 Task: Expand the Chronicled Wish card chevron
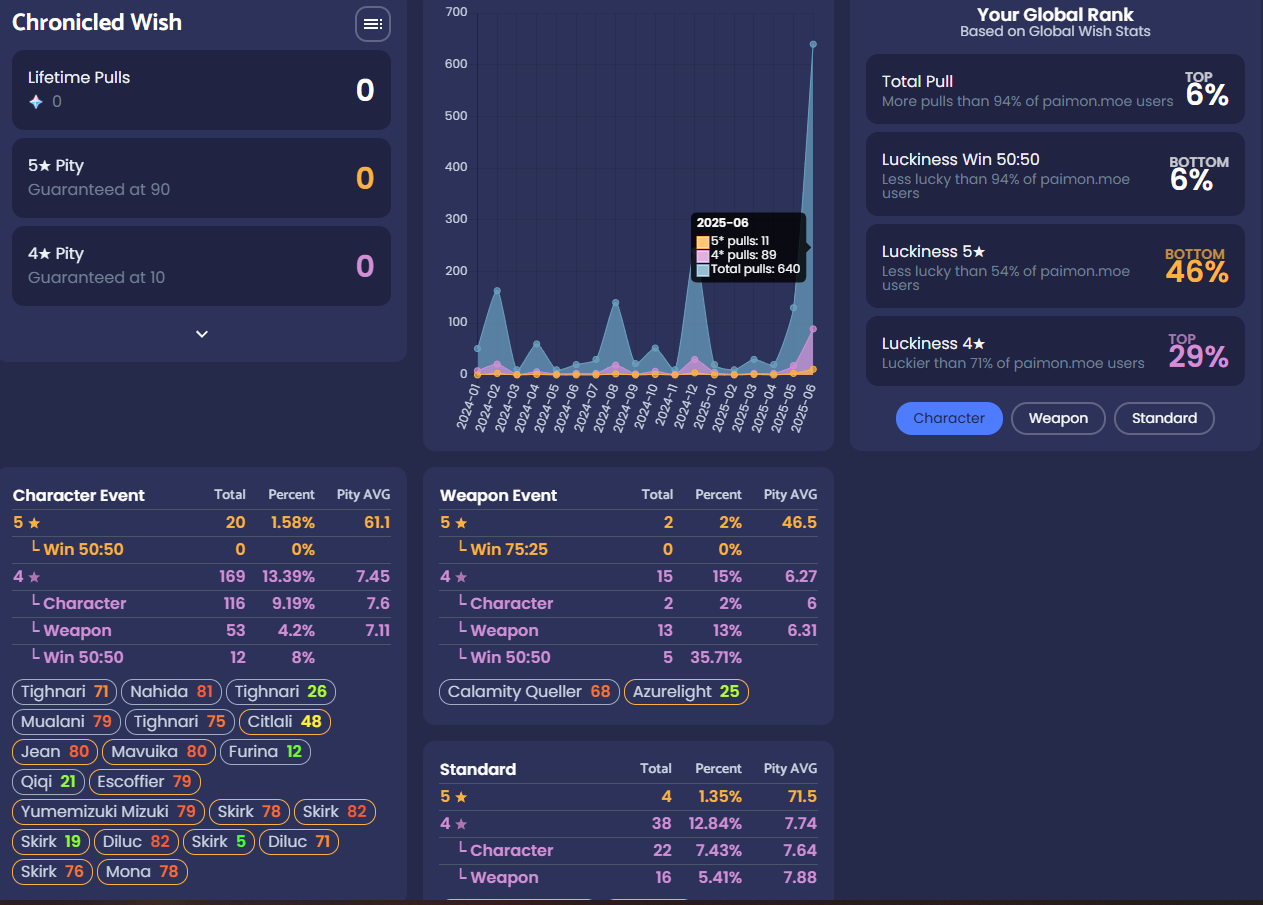(x=202, y=334)
